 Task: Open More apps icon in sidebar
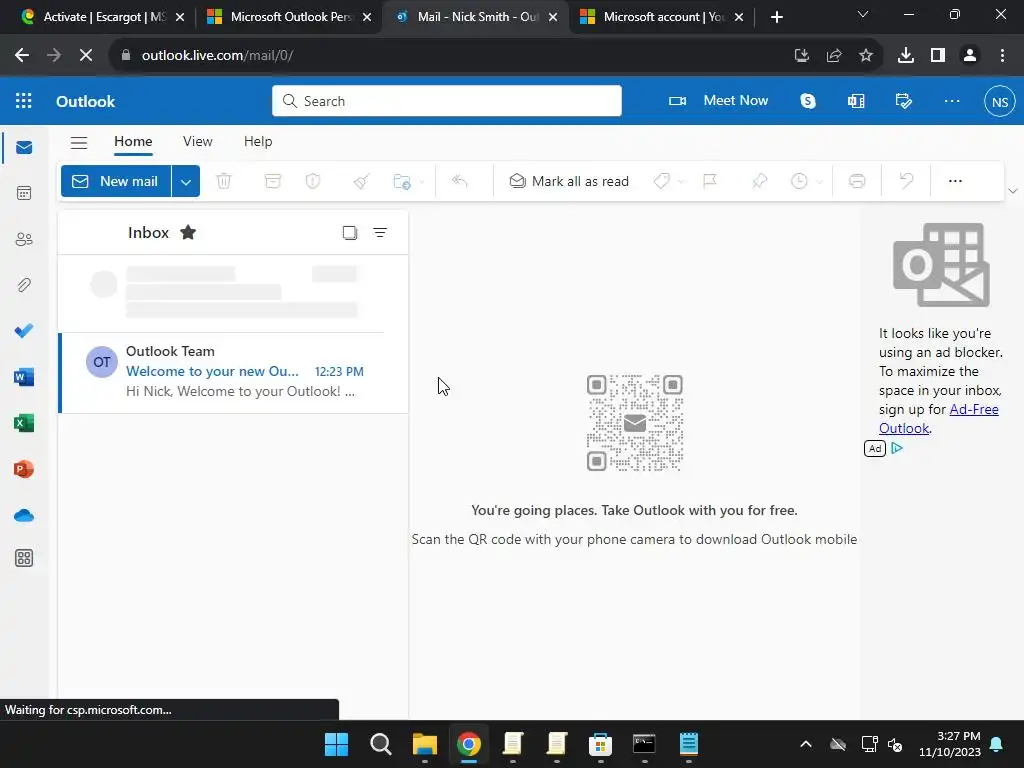[x=24, y=558]
